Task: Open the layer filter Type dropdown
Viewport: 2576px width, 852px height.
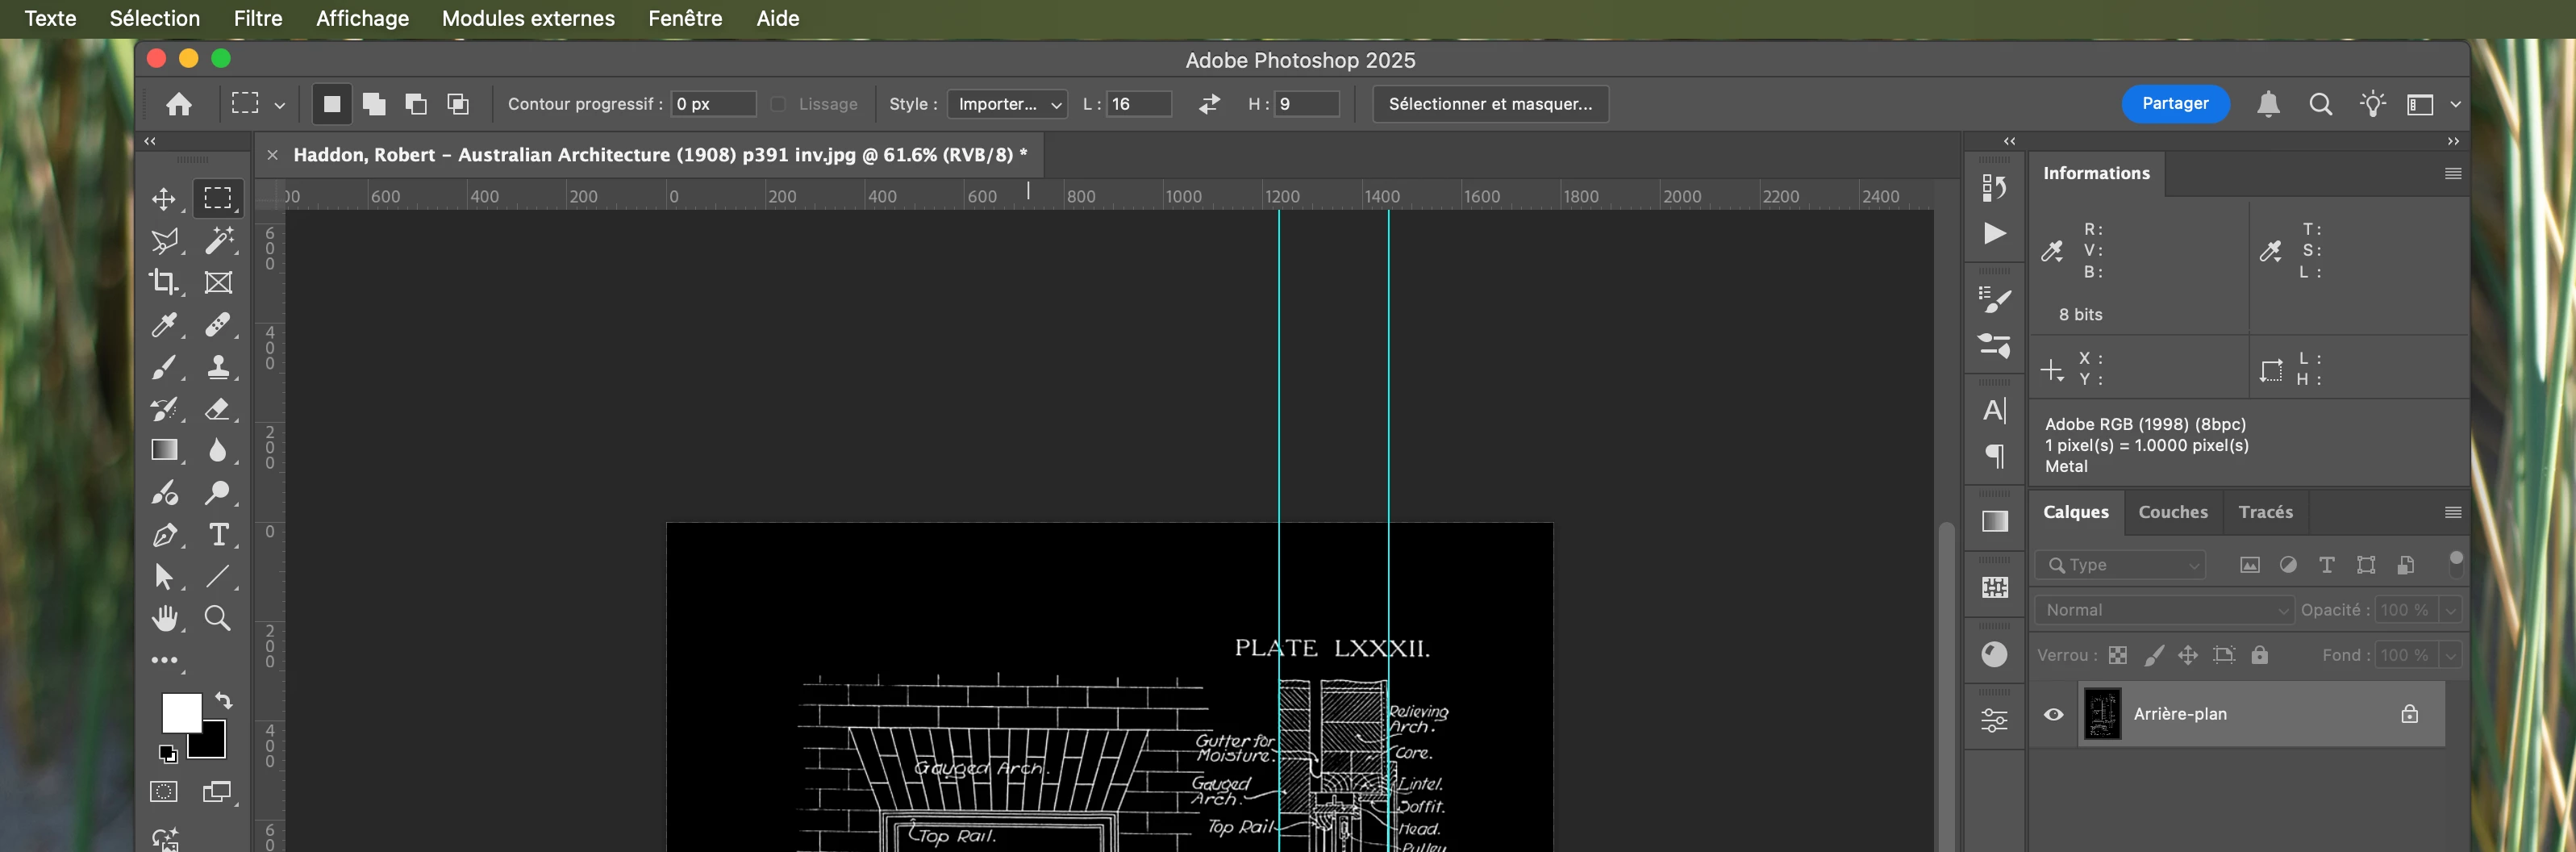Action: (x=2120, y=565)
